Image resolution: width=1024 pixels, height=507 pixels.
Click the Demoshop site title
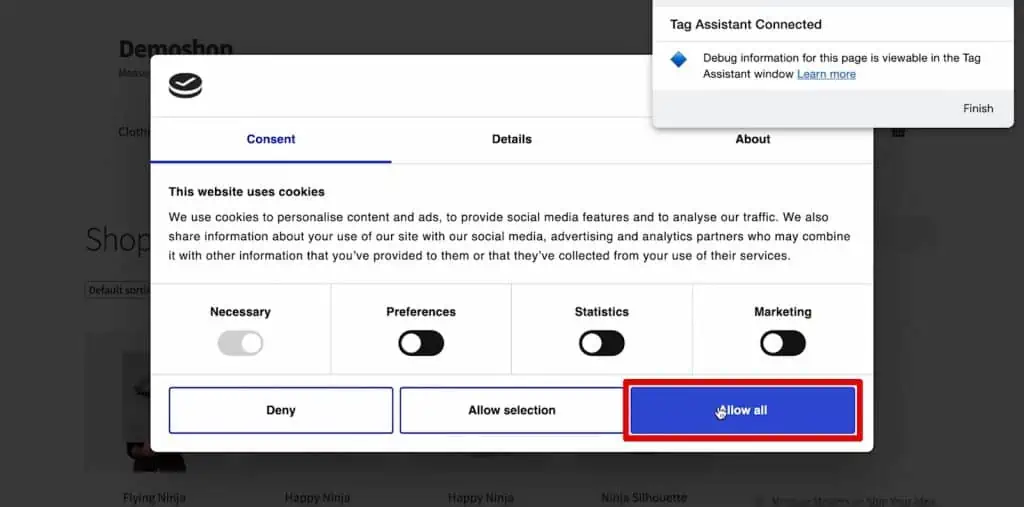pos(175,48)
